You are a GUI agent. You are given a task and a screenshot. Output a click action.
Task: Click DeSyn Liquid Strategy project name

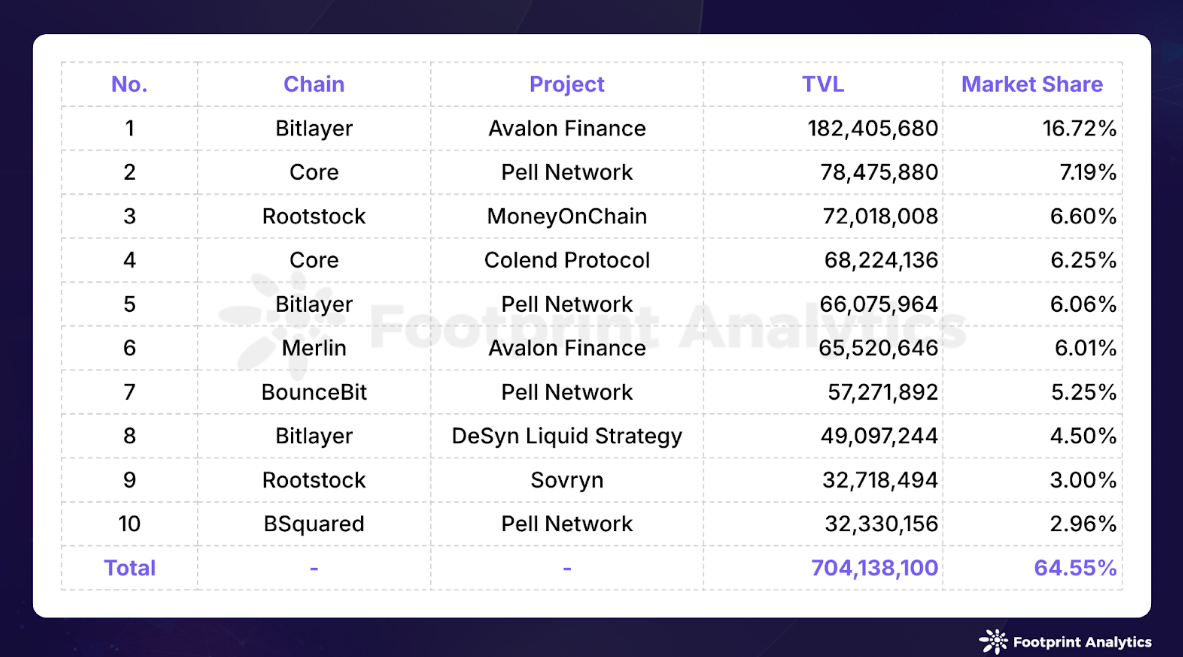coord(567,436)
